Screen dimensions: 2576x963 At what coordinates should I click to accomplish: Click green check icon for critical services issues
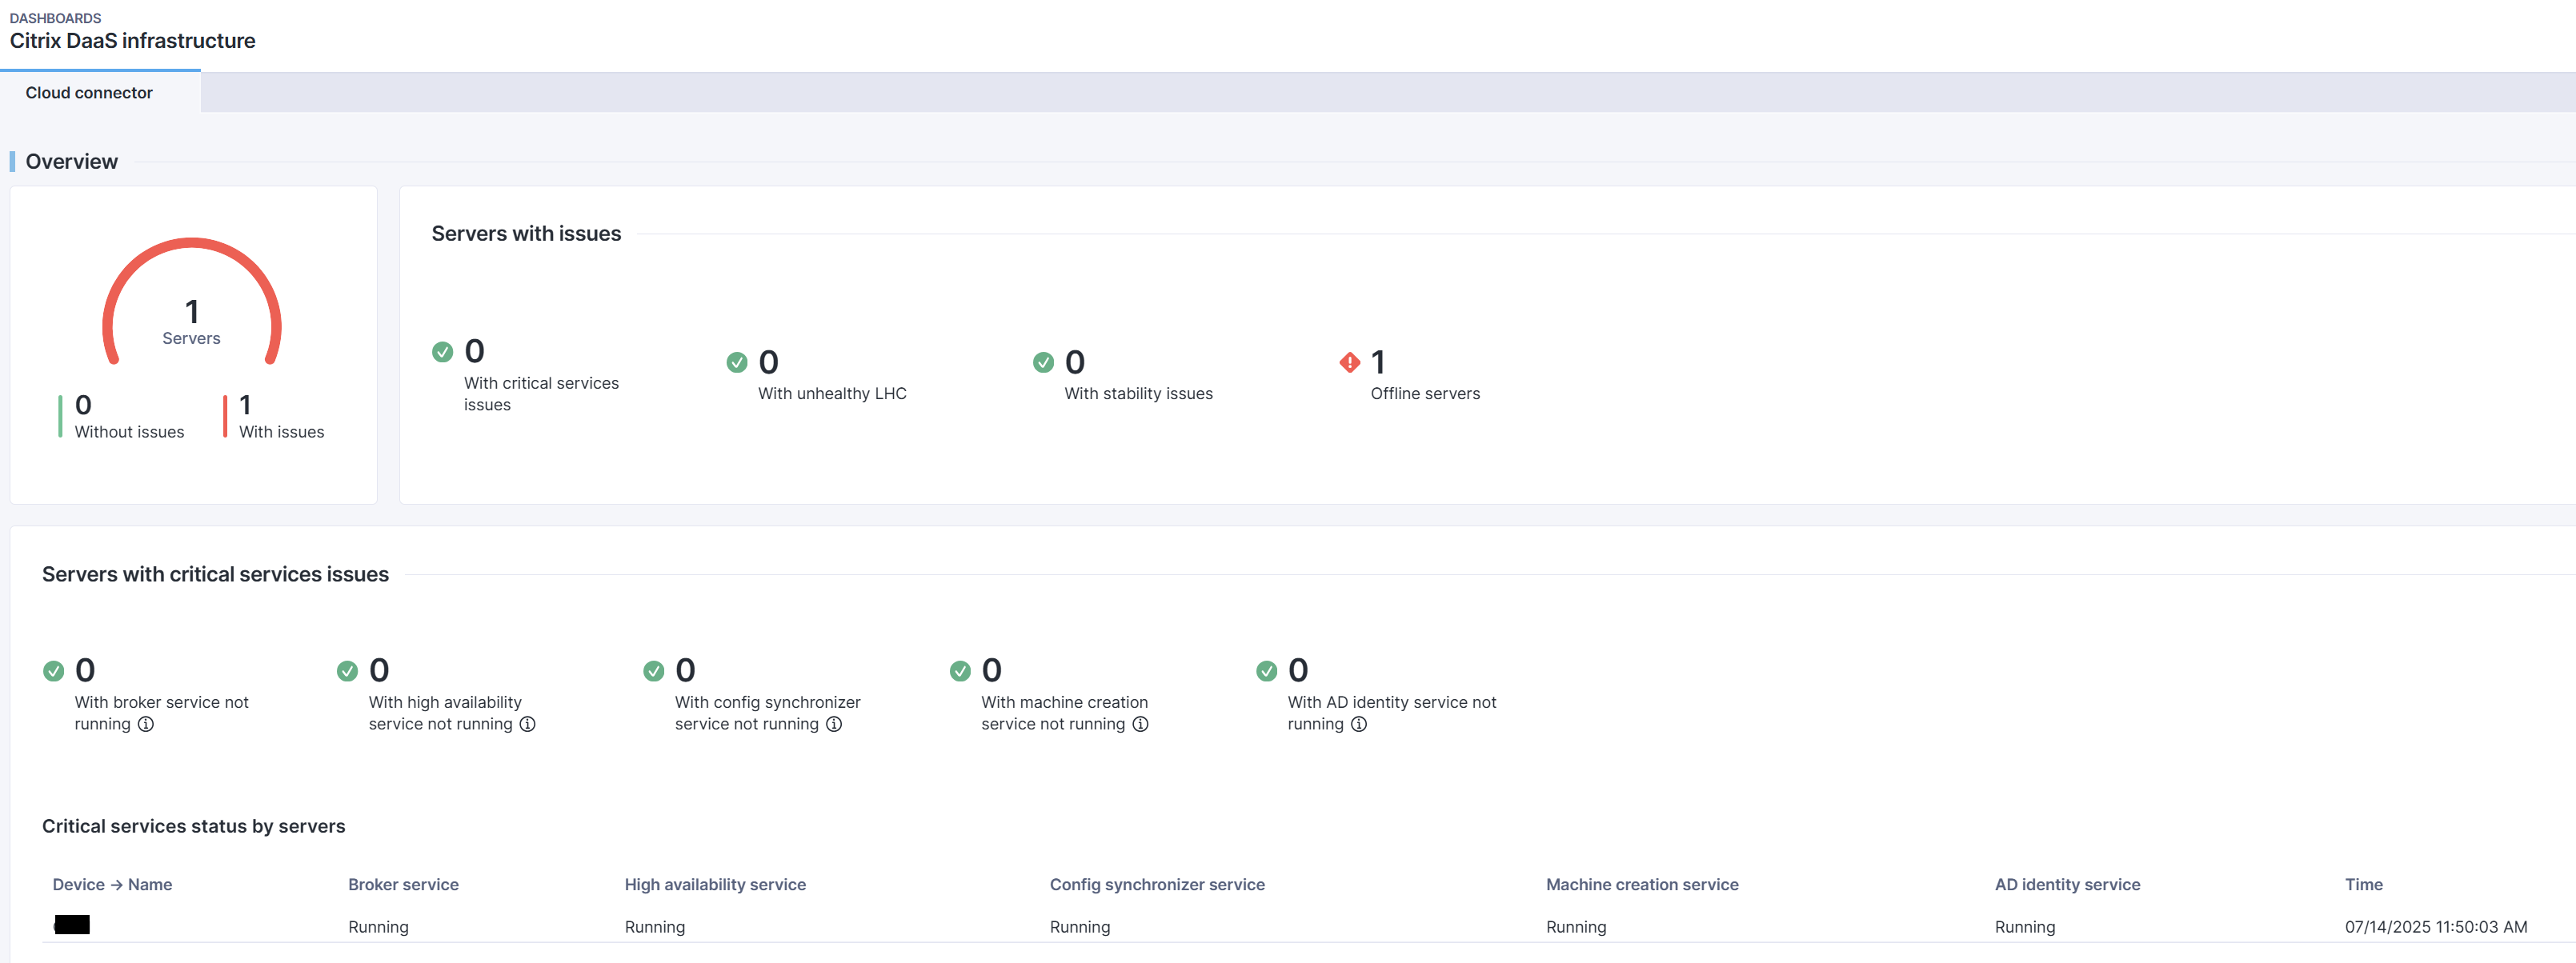click(x=442, y=351)
